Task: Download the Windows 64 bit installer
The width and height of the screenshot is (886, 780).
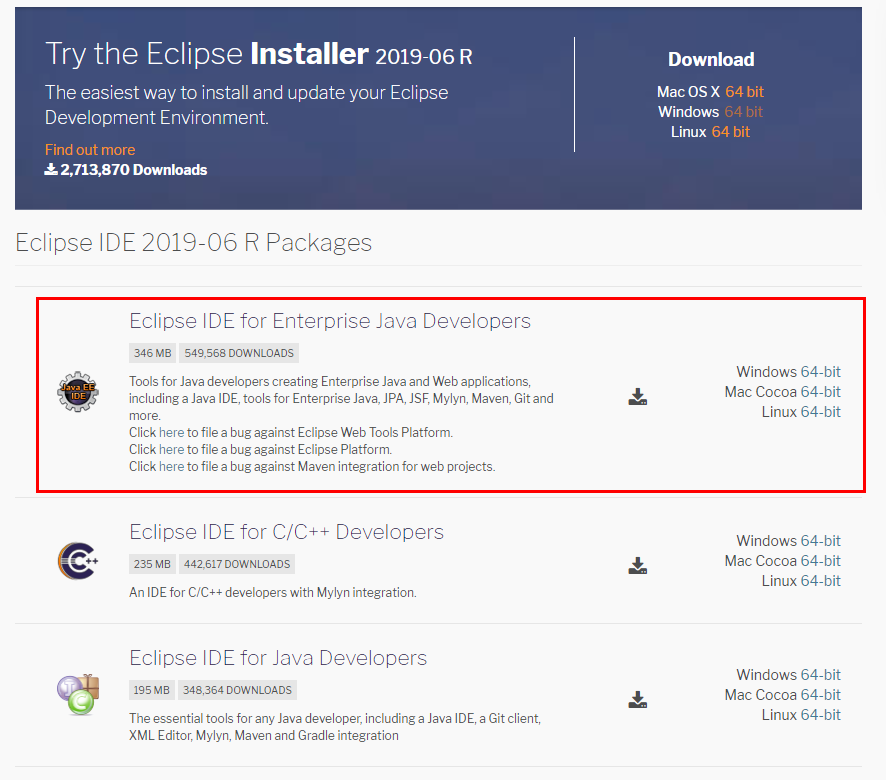Action: click(x=744, y=112)
